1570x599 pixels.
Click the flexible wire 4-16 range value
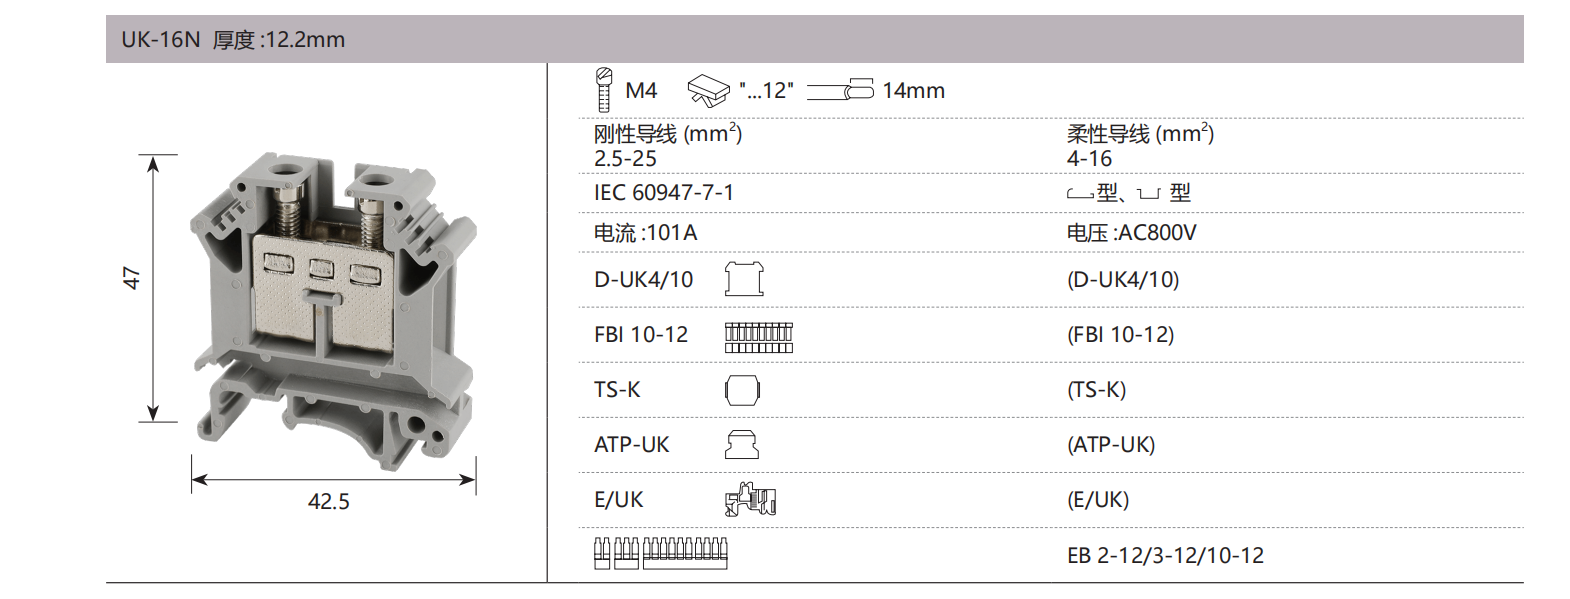point(1089,159)
